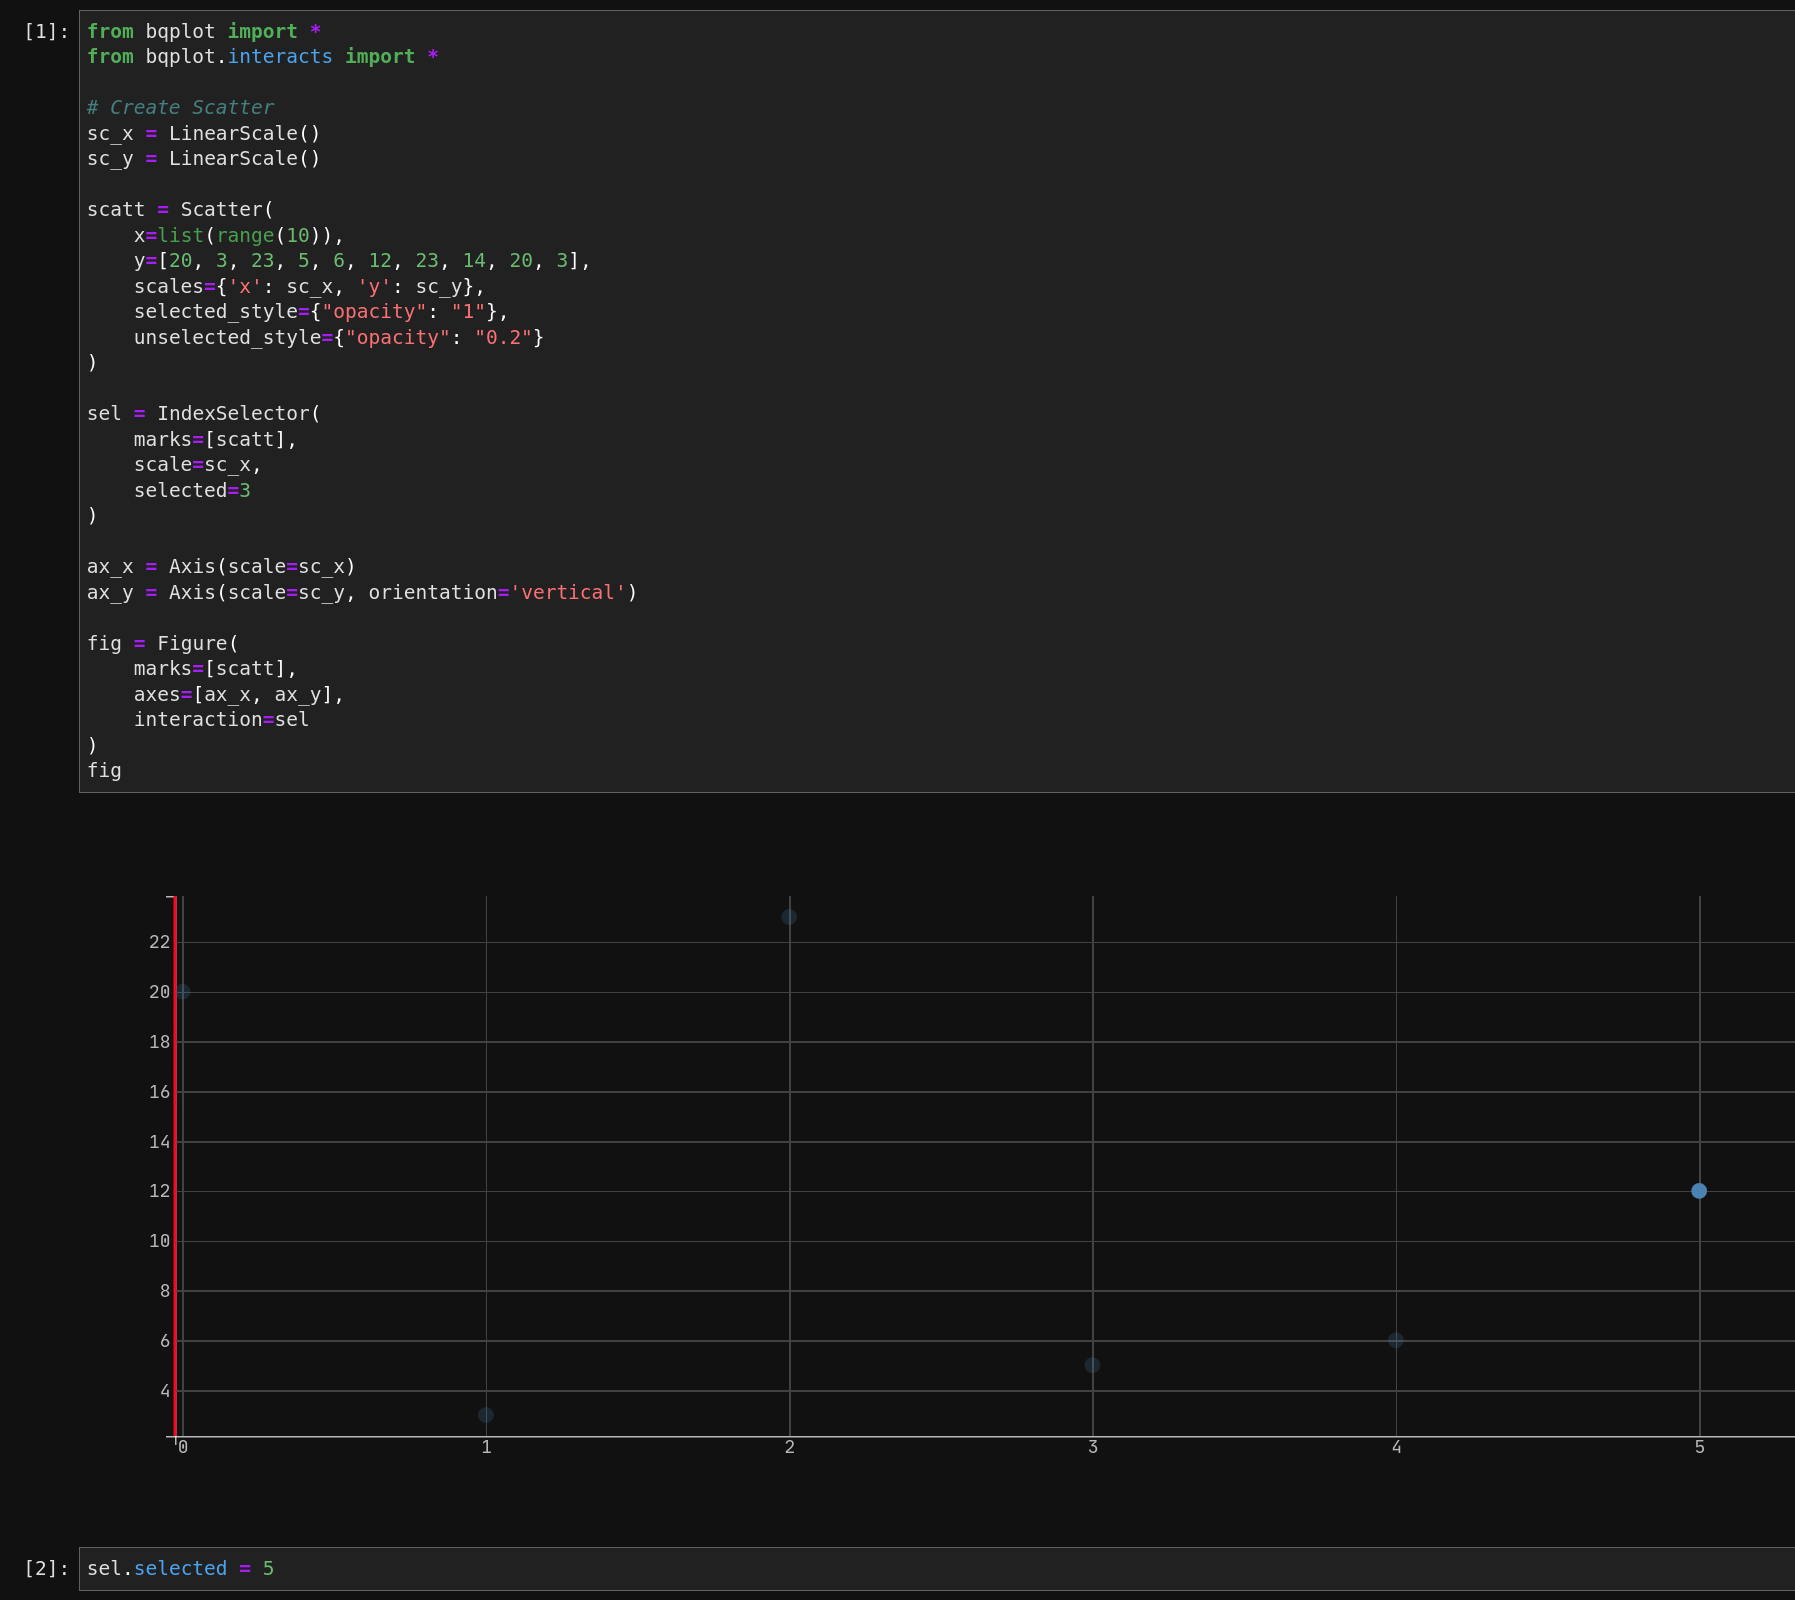Click the 'interaction=sel' code line
The width and height of the screenshot is (1795, 1600).
[221, 719]
